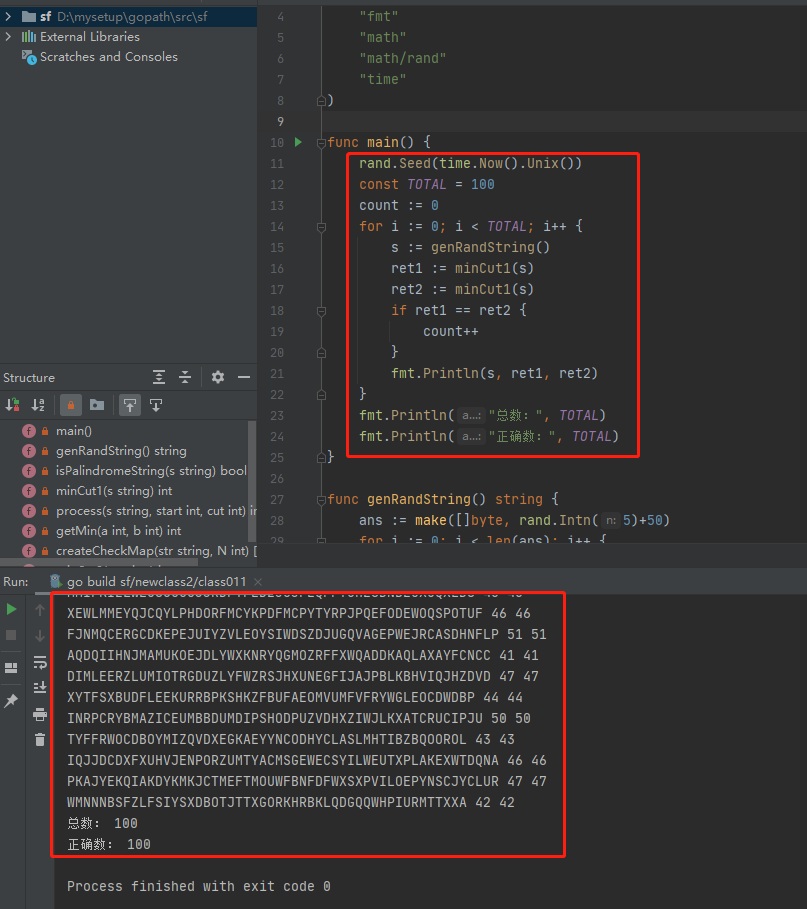Viewport: 807px width, 909px height.
Task: Click the output line '总数: 100'
Action: [x=103, y=823]
